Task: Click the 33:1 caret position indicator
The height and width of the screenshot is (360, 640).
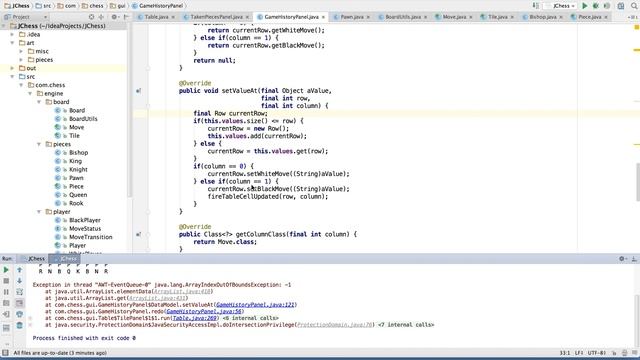Action: click(x=564, y=353)
